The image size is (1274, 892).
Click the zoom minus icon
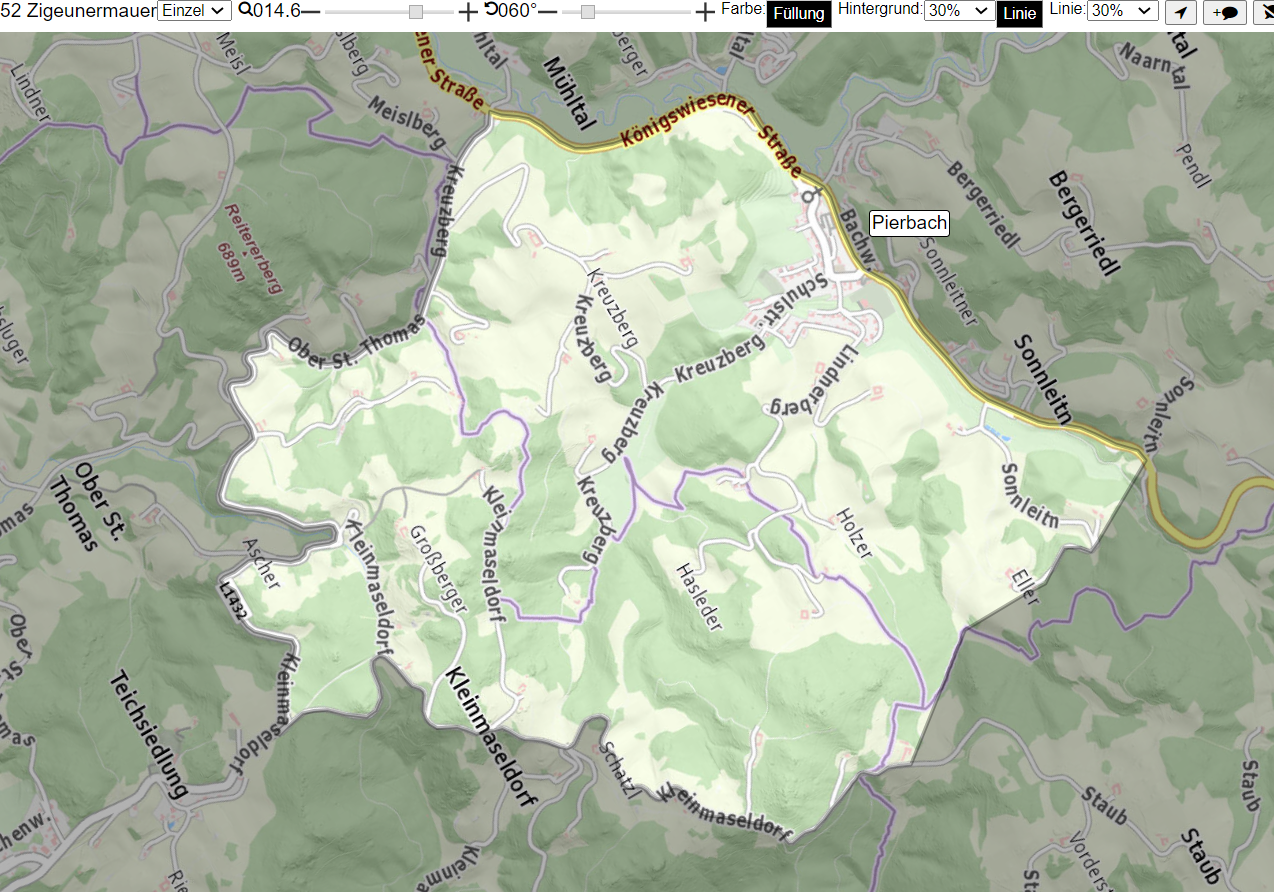click(311, 12)
